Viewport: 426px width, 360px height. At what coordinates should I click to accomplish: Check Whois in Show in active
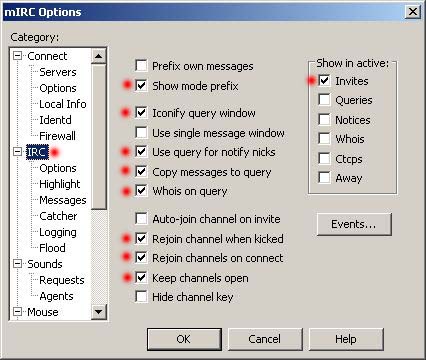coord(324,138)
